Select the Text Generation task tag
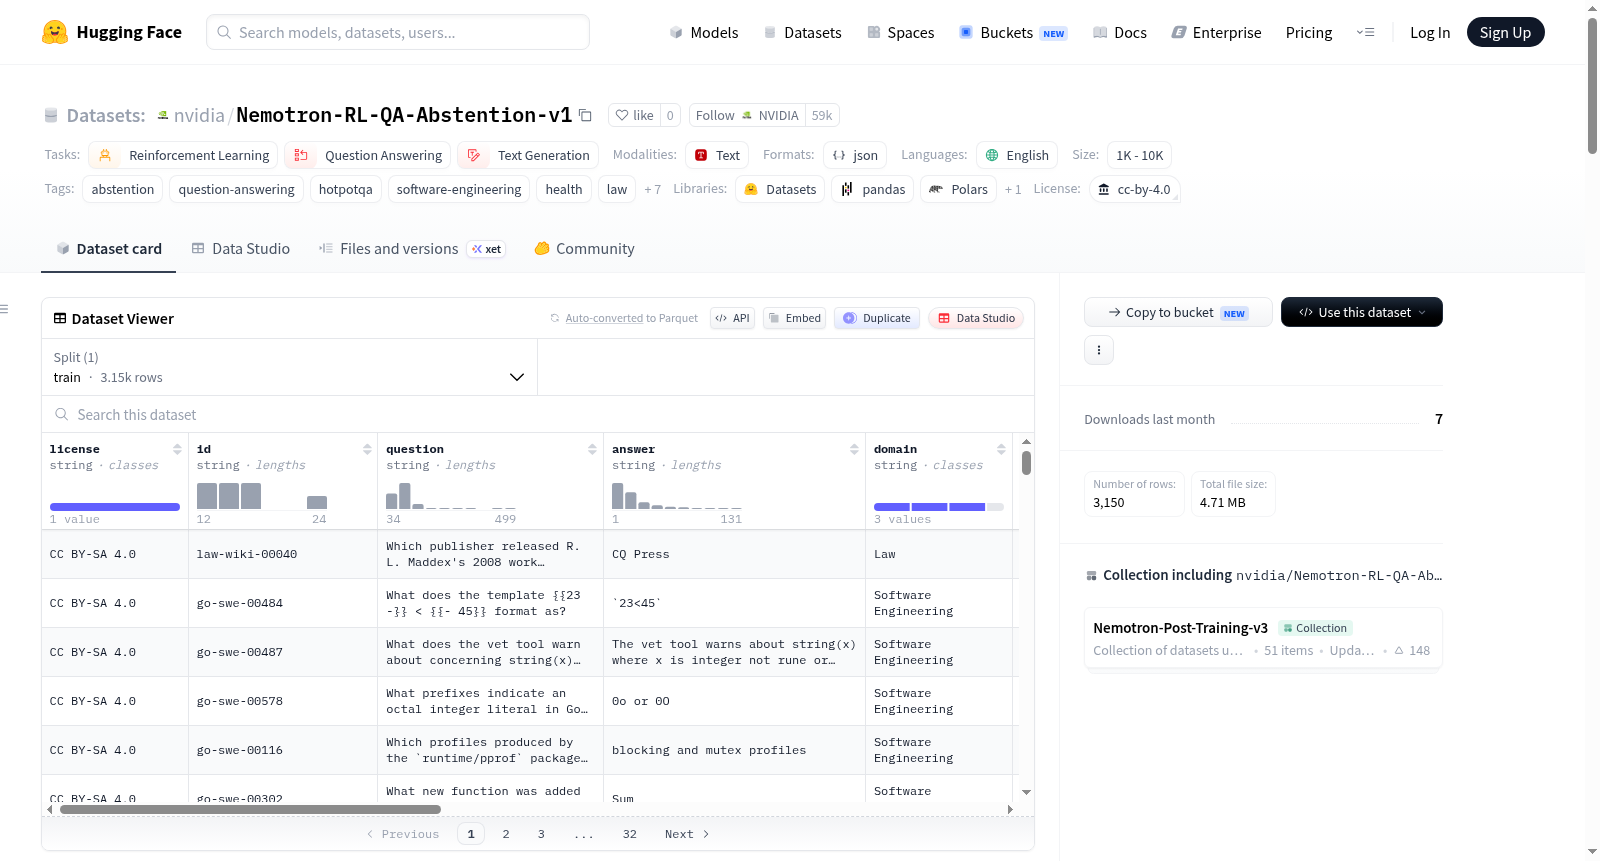The image size is (1600, 861). 528,155
